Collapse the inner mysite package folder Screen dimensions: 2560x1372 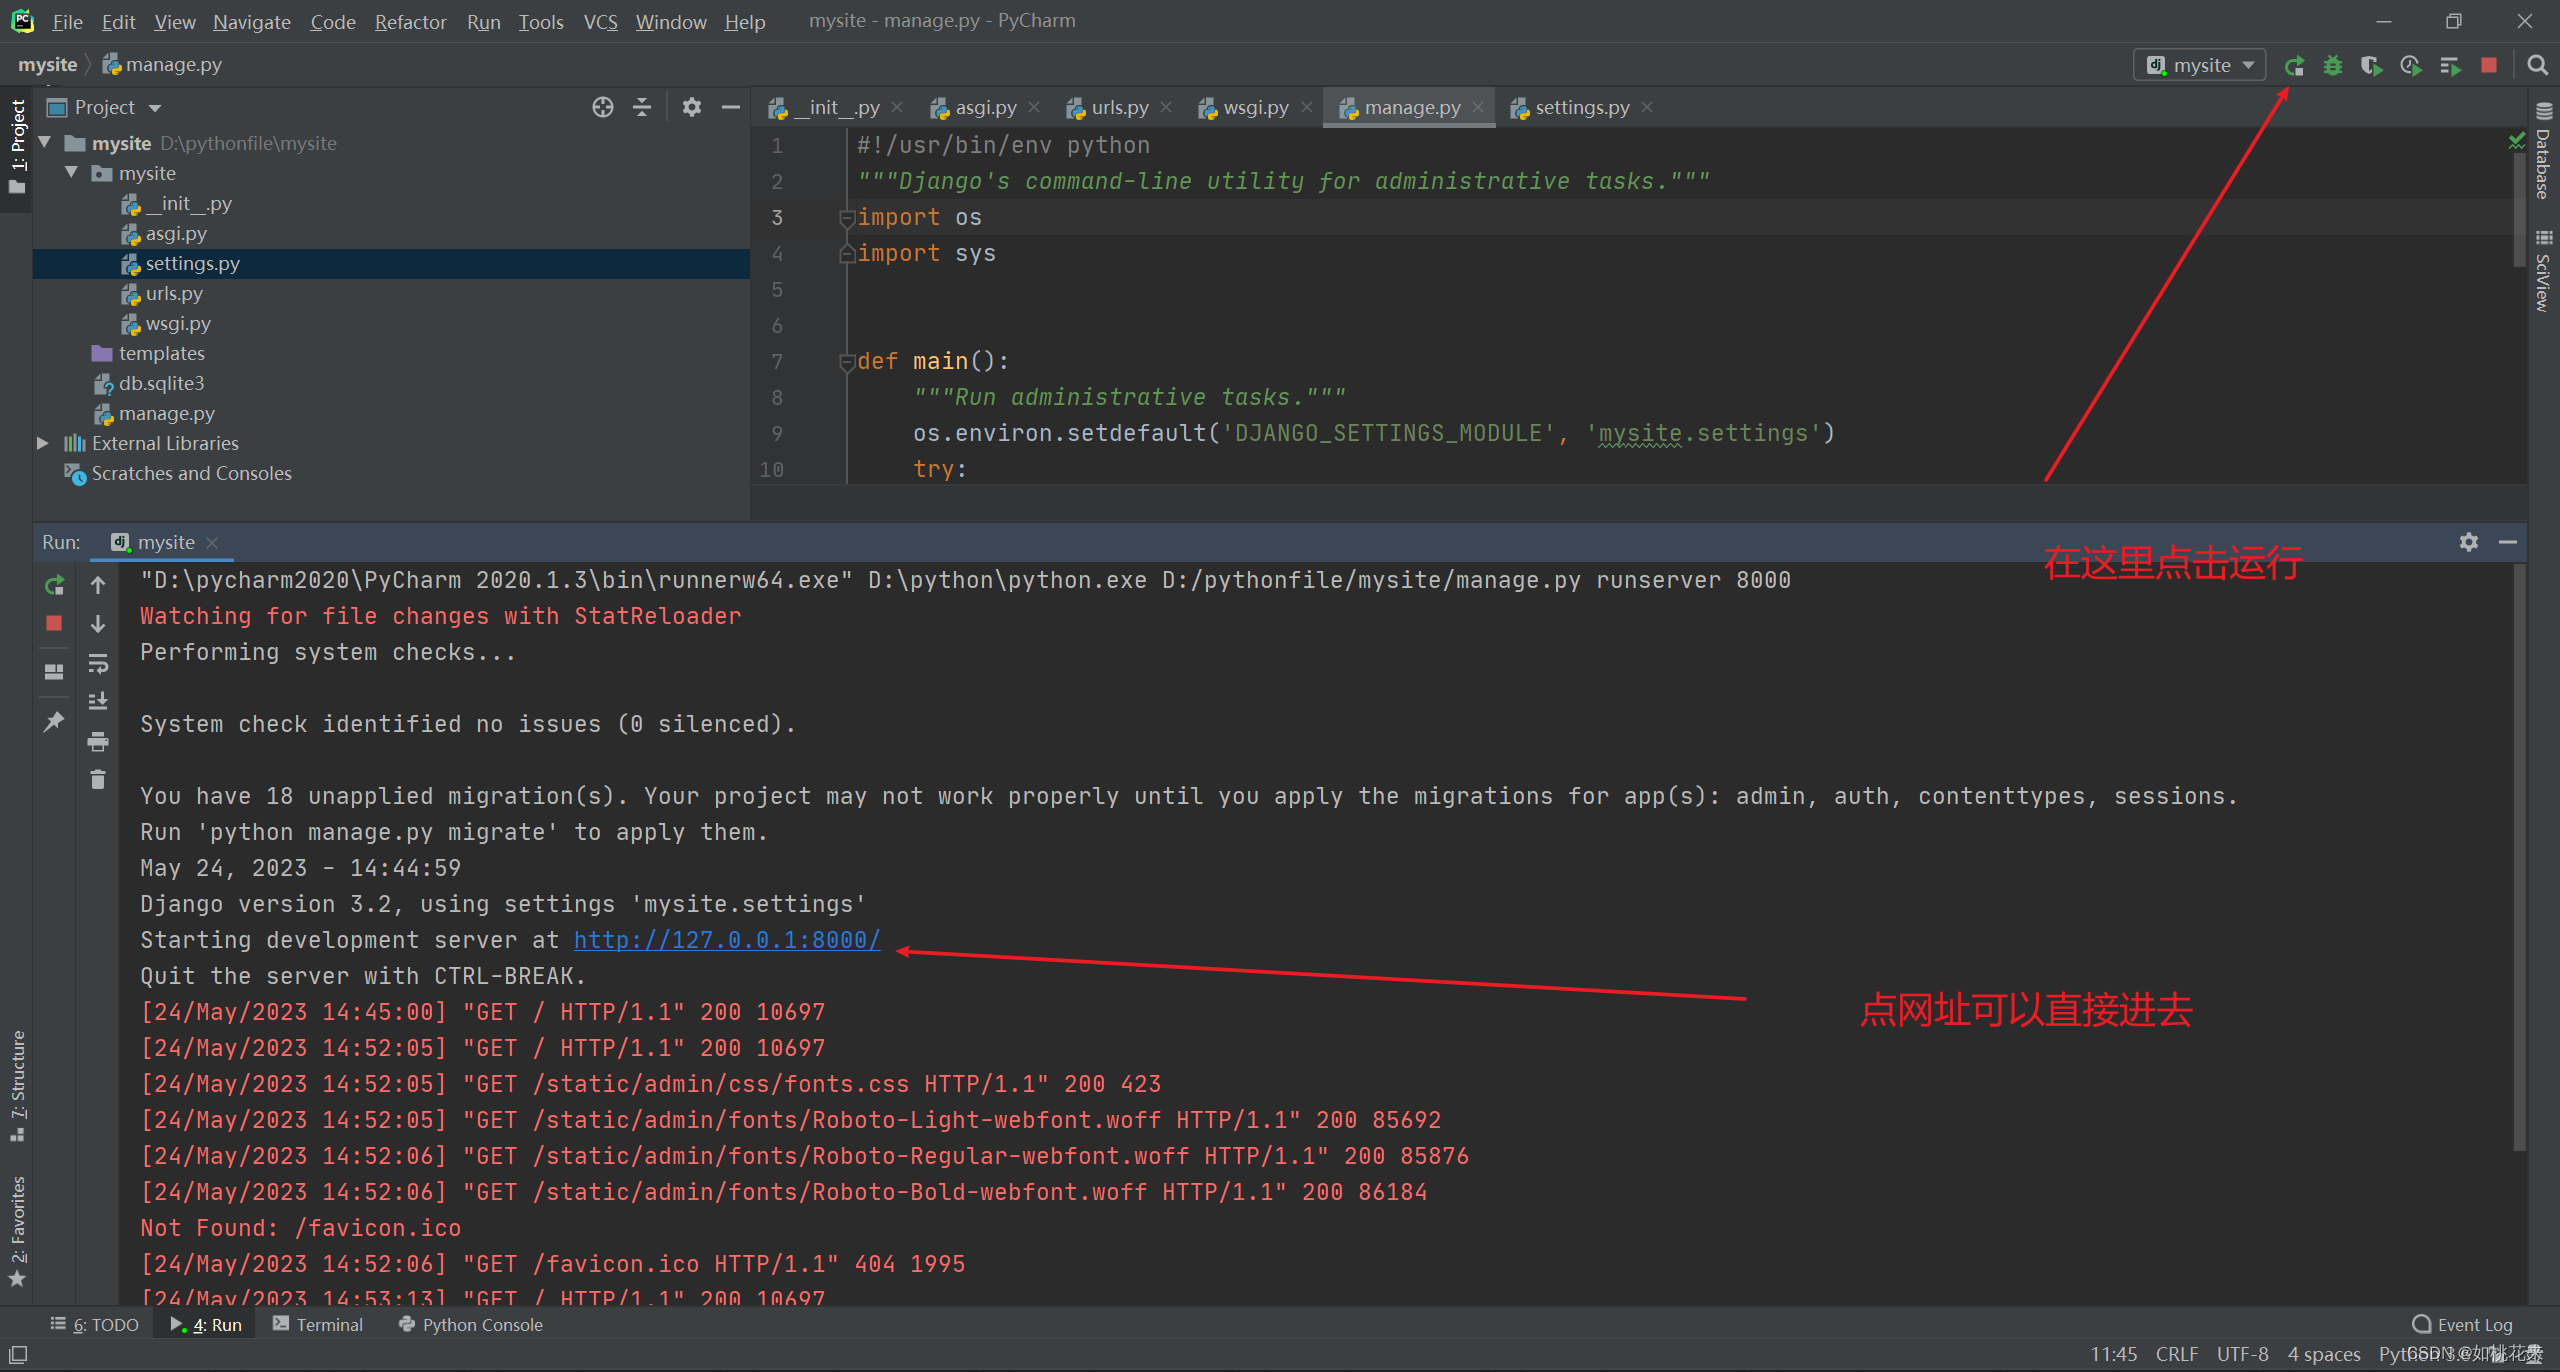[72, 173]
